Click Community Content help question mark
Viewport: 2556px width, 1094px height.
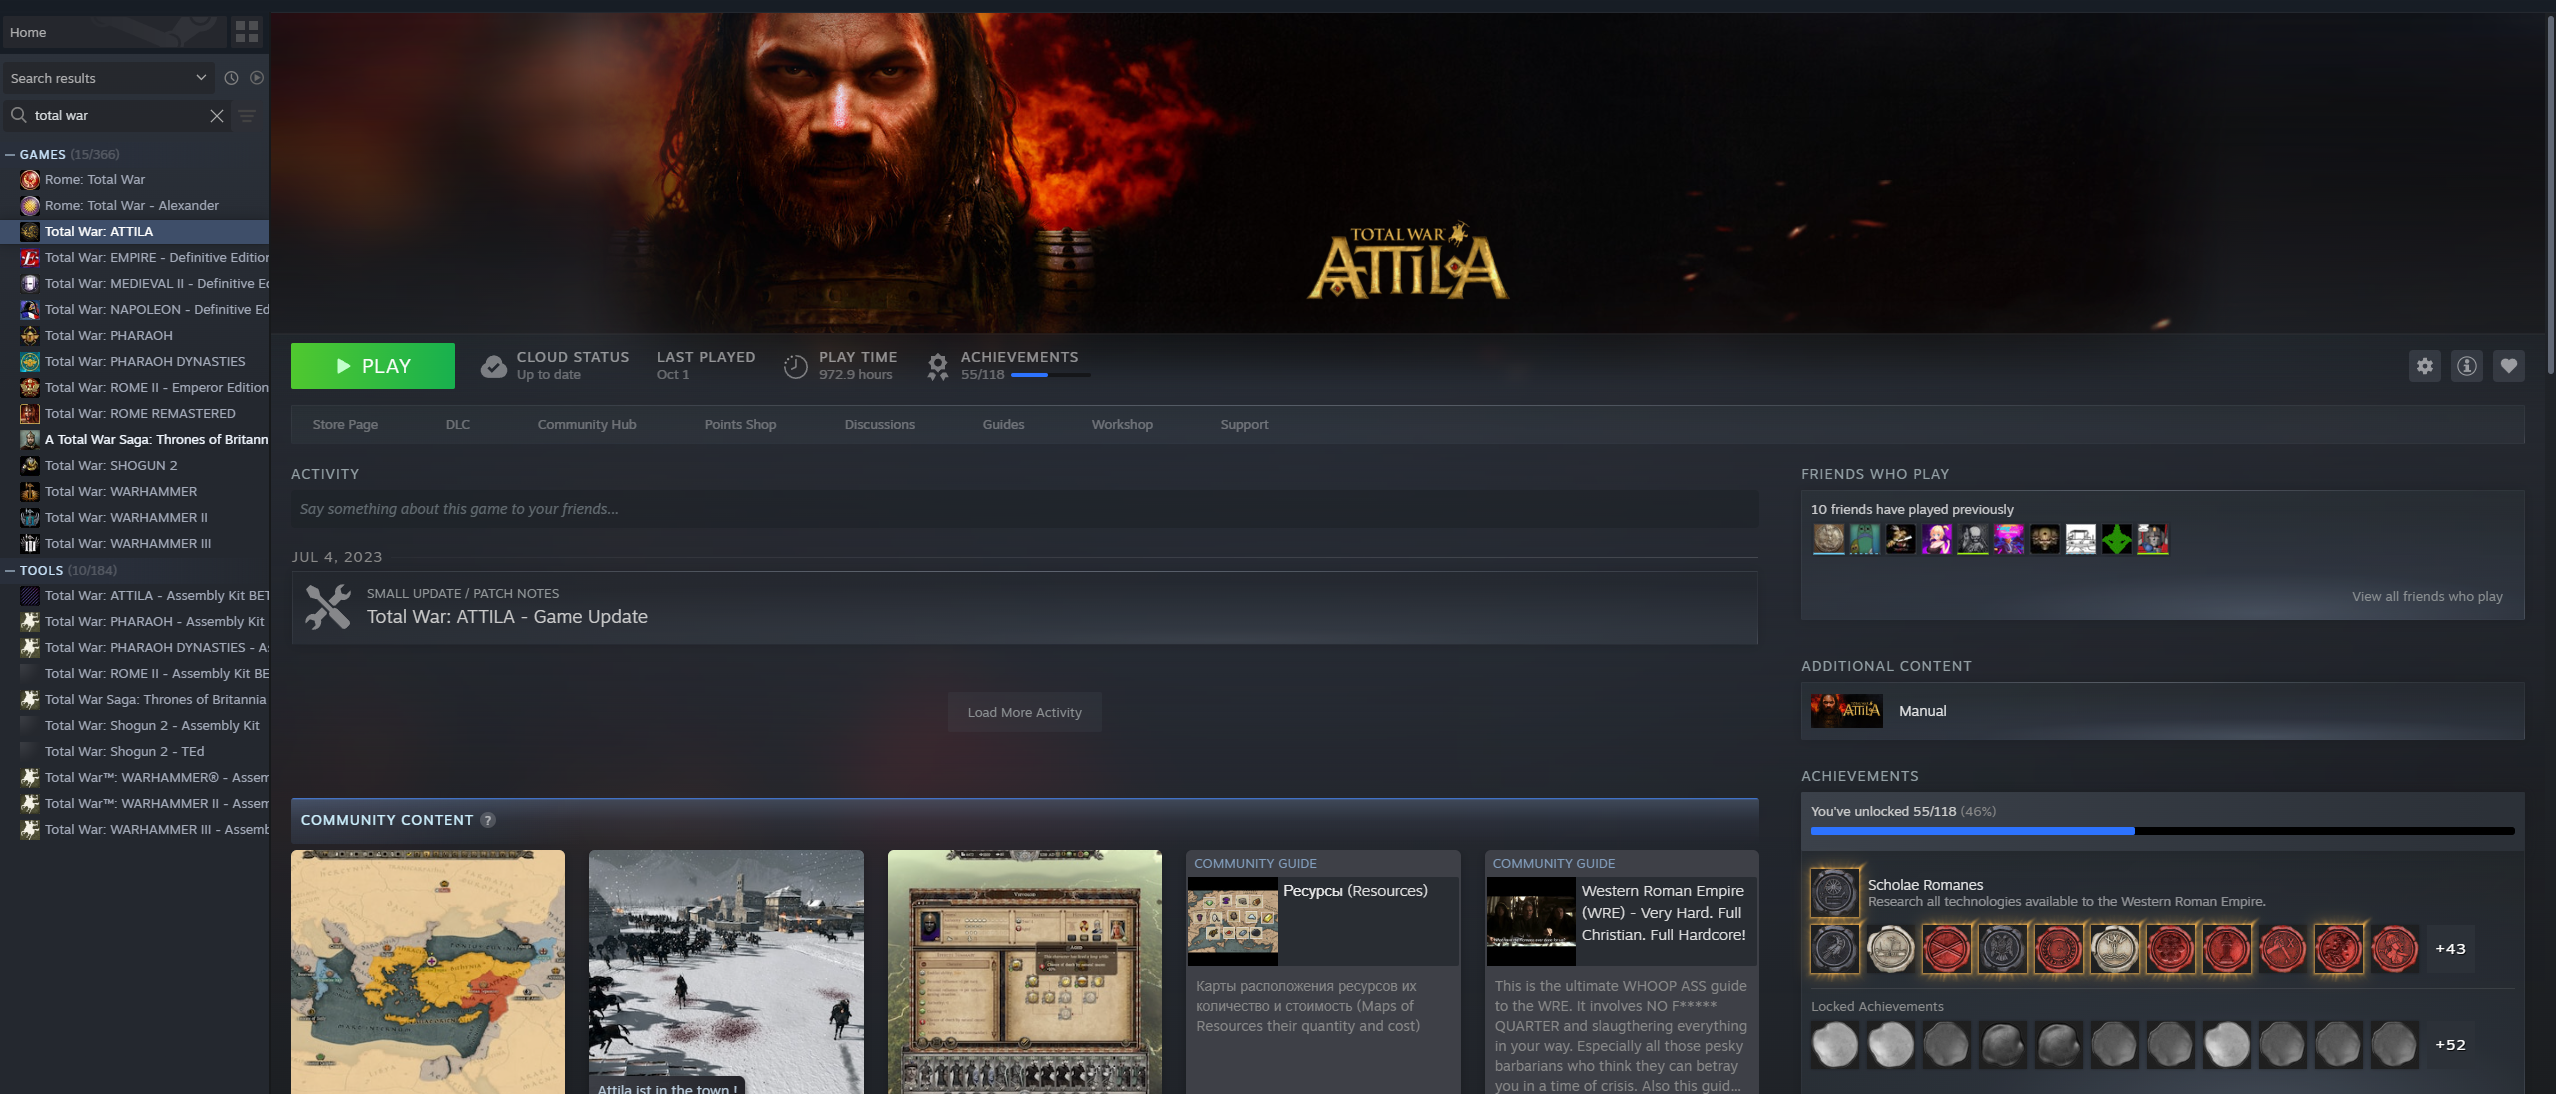coord(488,820)
